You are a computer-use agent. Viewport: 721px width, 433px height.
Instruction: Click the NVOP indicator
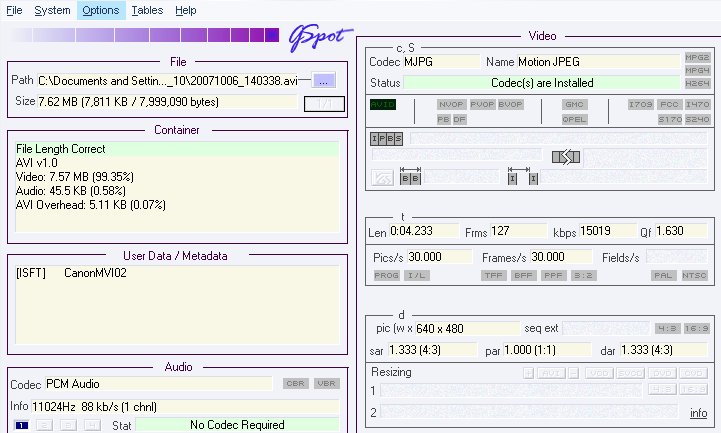tap(451, 104)
